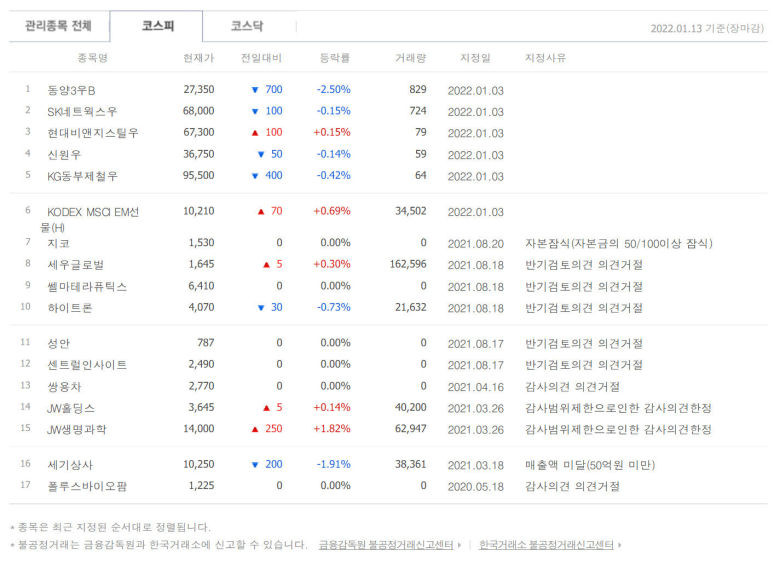Click volume 34,502 of KODEX row

[411, 211]
